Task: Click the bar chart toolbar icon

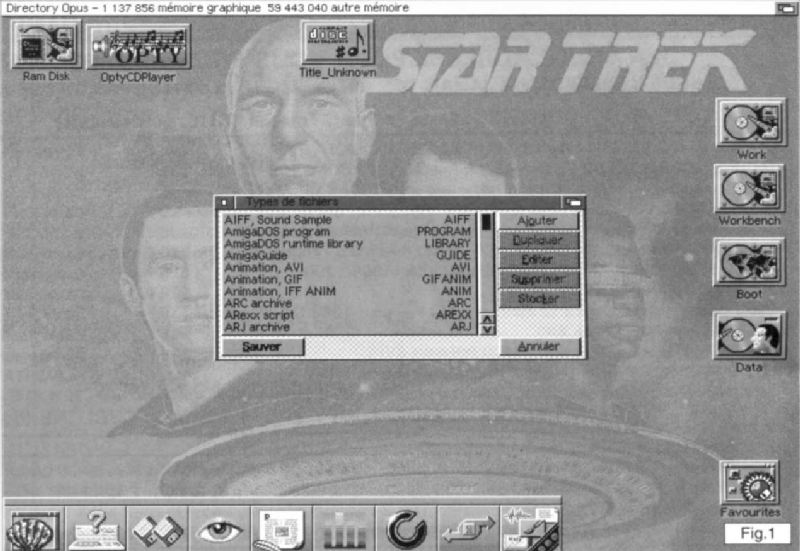Action: coord(344,529)
